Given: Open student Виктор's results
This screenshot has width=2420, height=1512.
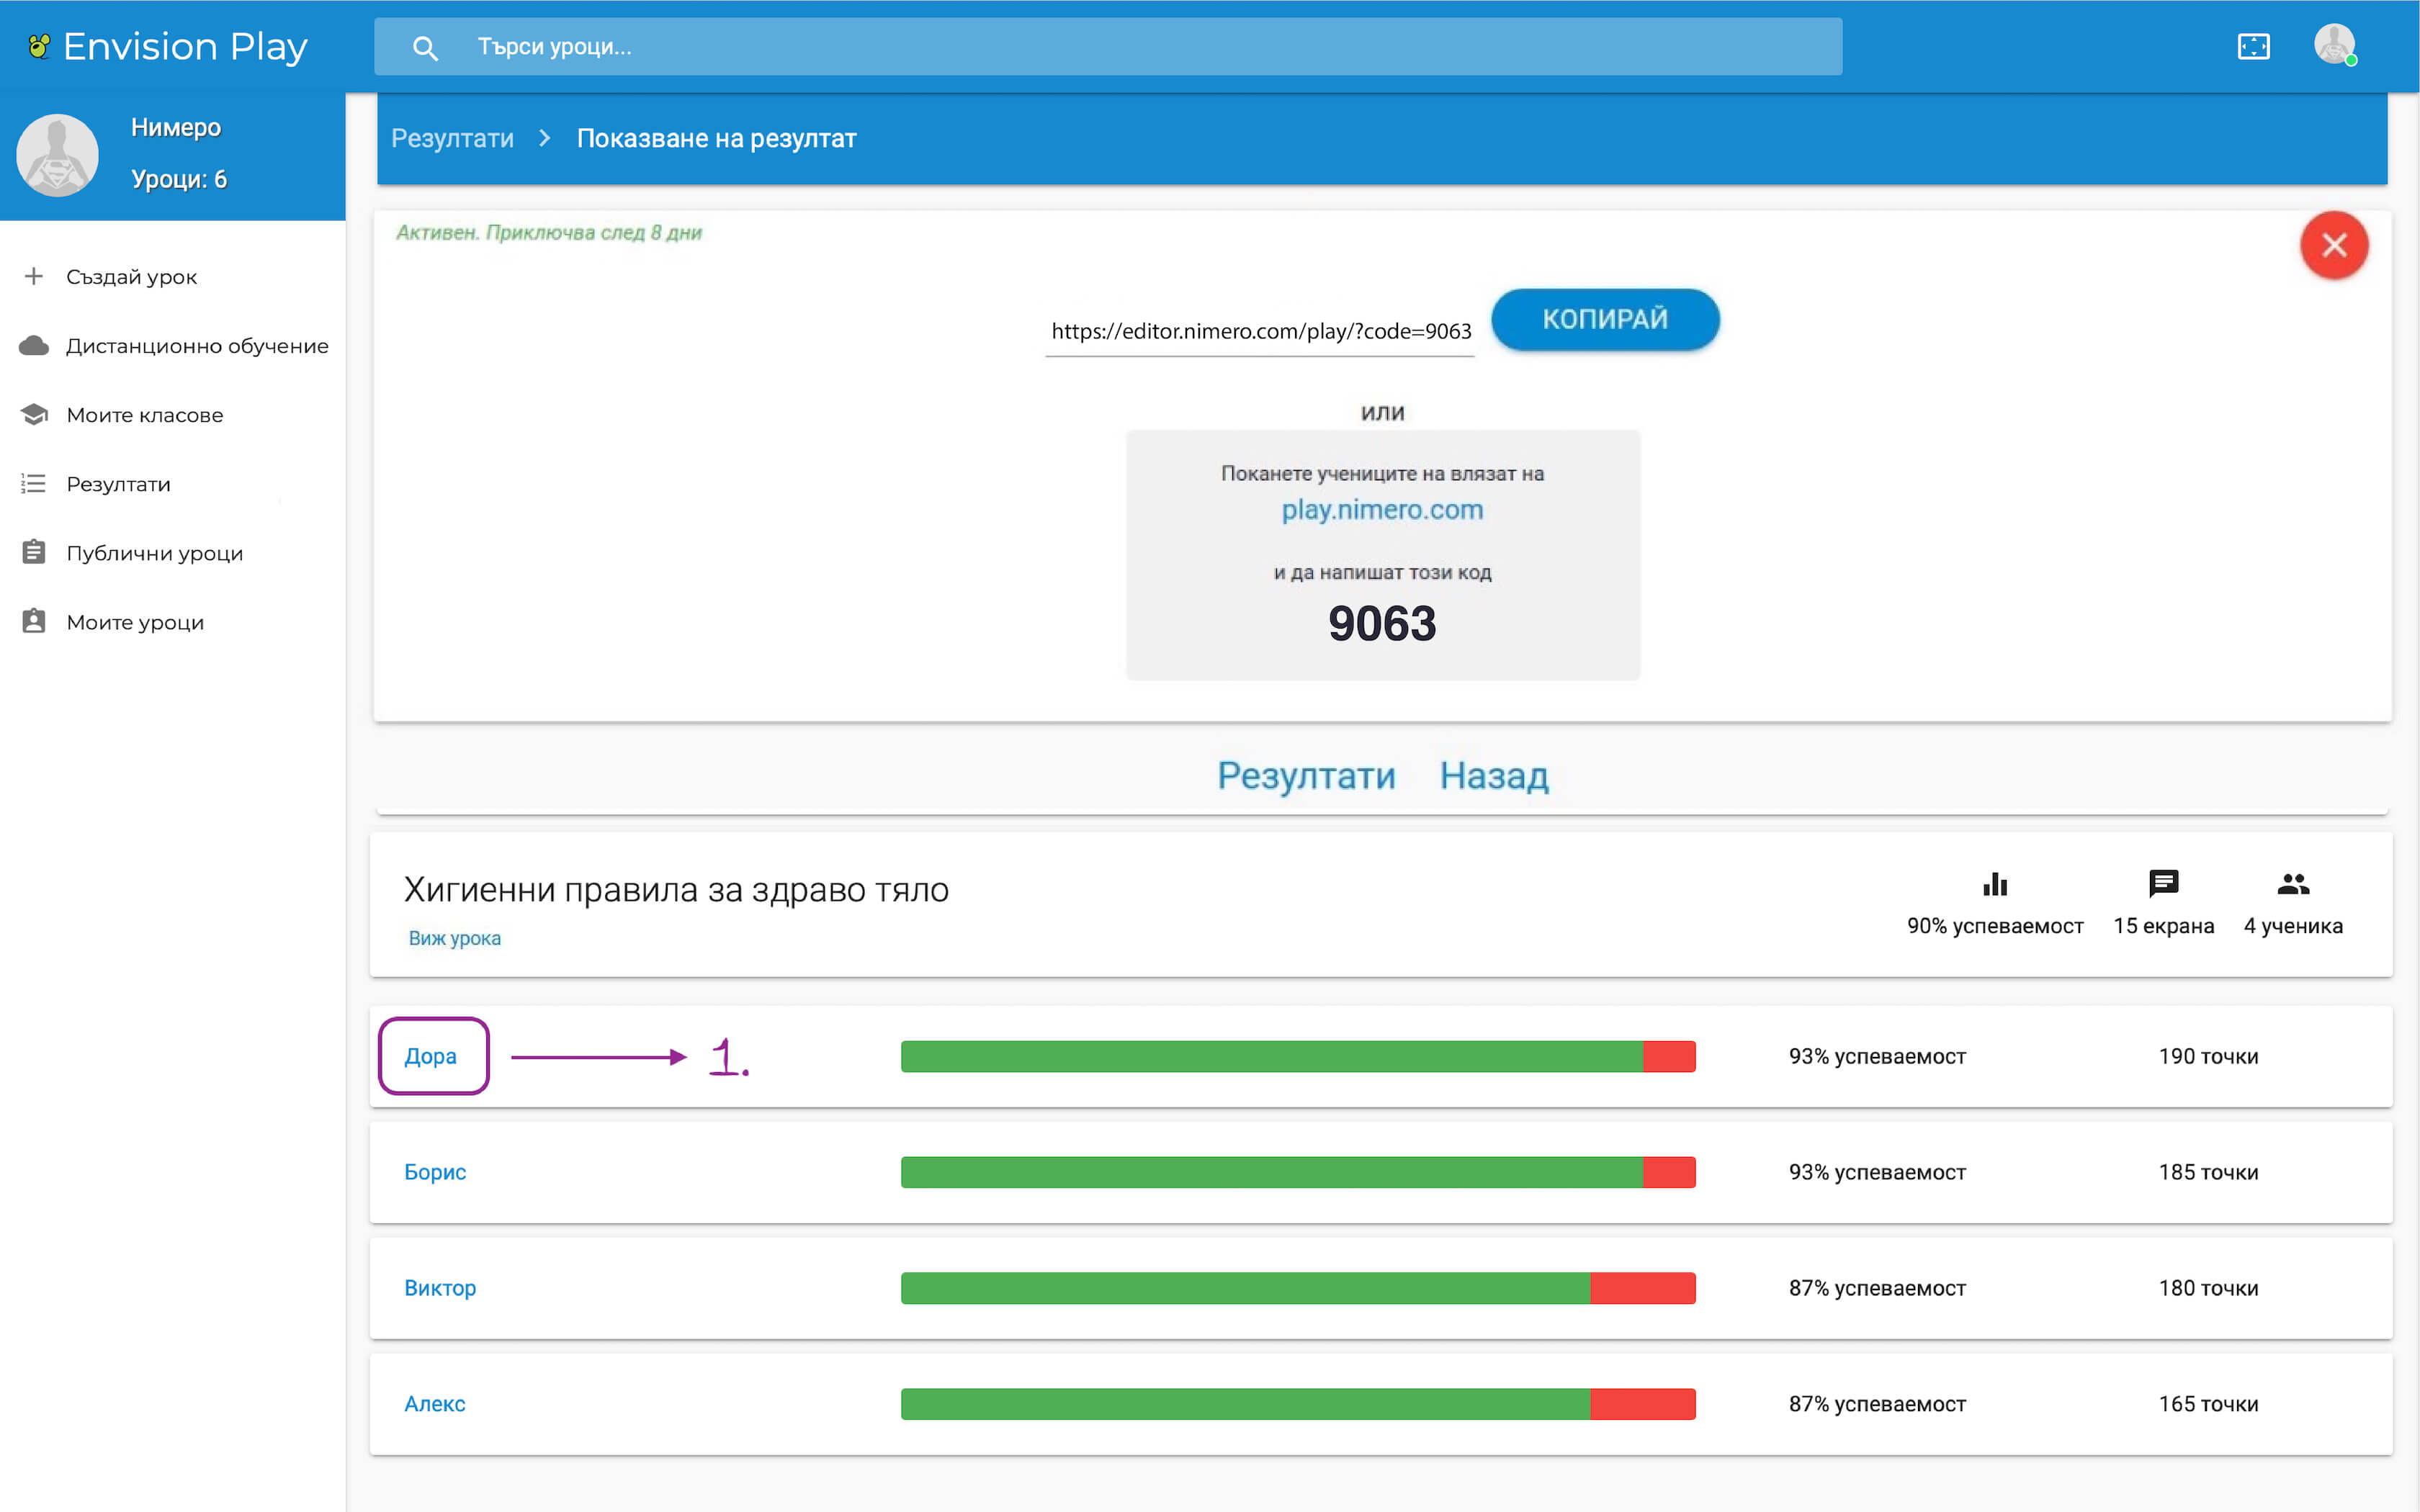Looking at the screenshot, I should pyautogui.click(x=440, y=1288).
